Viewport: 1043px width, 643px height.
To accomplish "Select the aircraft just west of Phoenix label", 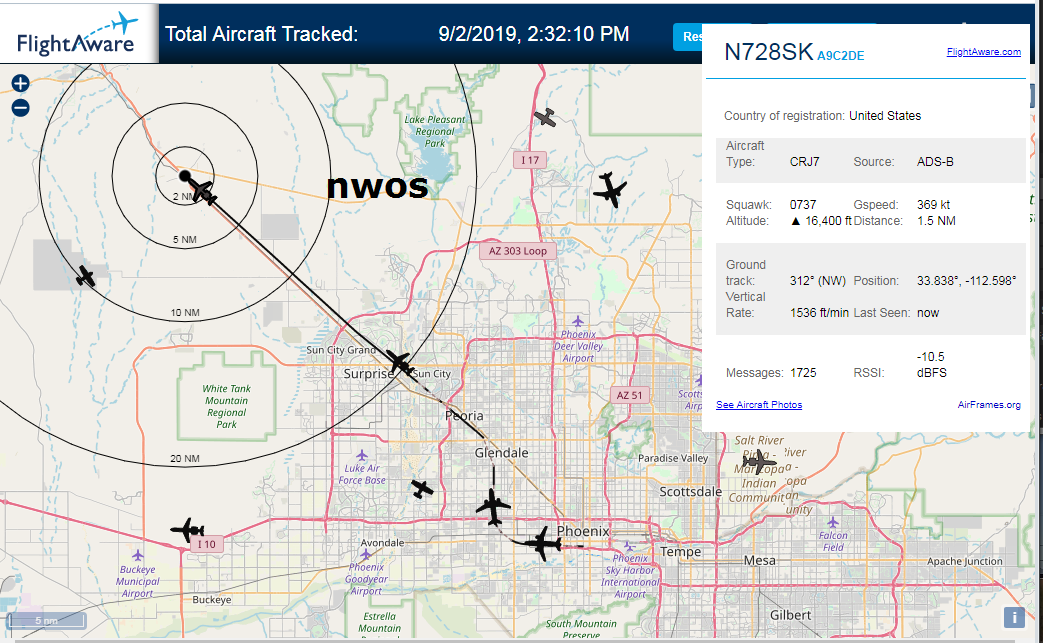I will [544, 544].
